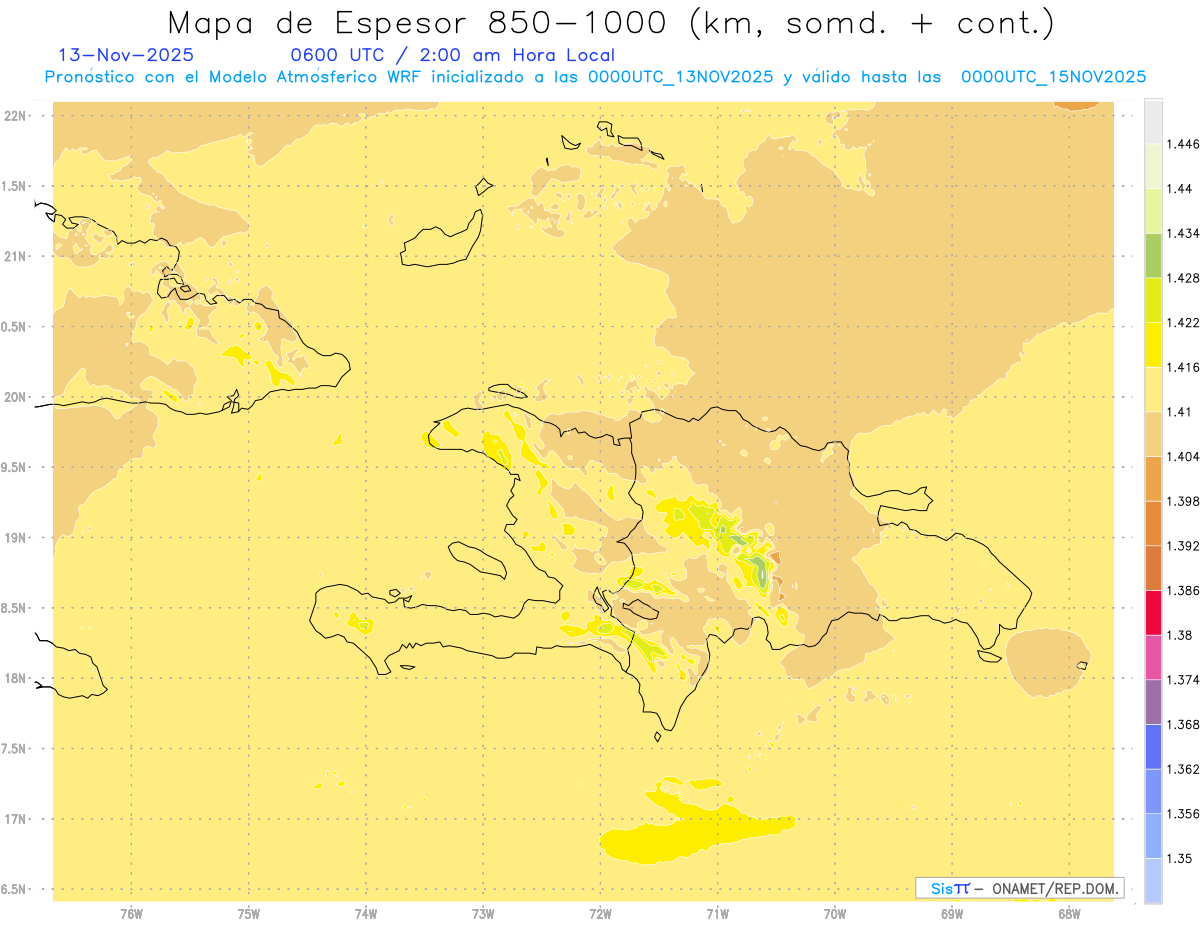Image resolution: width=1200 pixels, height=927 pixels.
Task: Click the legend value '1.422'
Action: point(1181,322)
